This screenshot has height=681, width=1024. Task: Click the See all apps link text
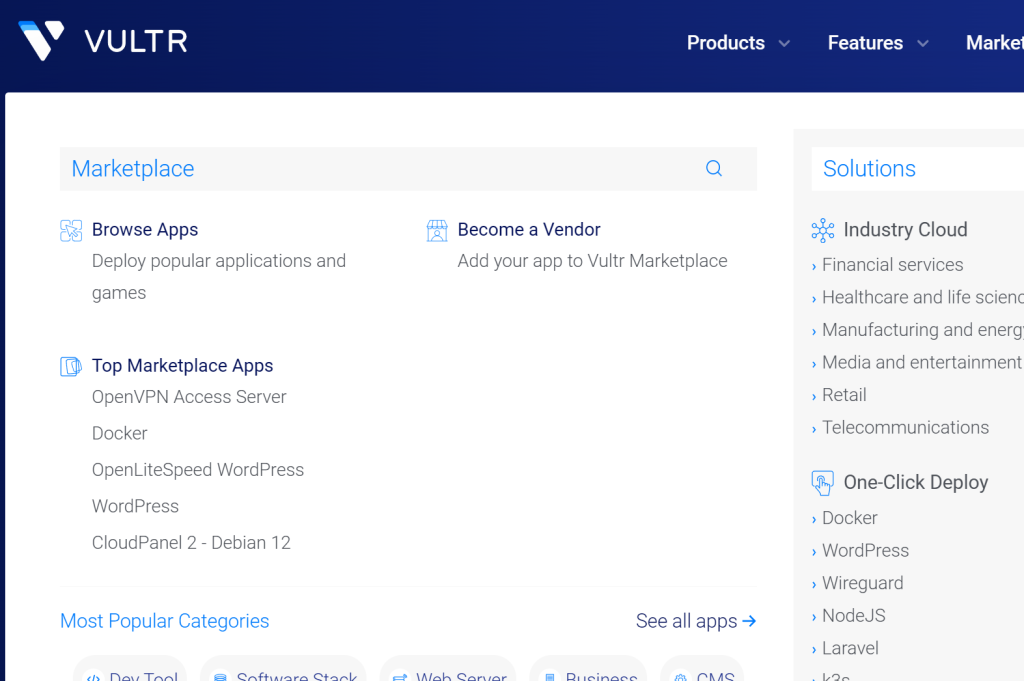[686, 621]
